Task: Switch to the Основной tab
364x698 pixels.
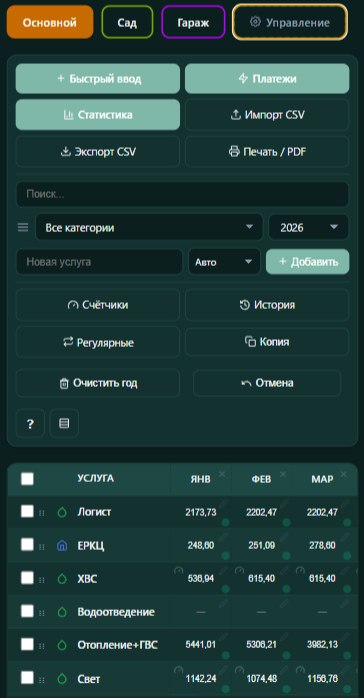Action: (x=50, y=22)
